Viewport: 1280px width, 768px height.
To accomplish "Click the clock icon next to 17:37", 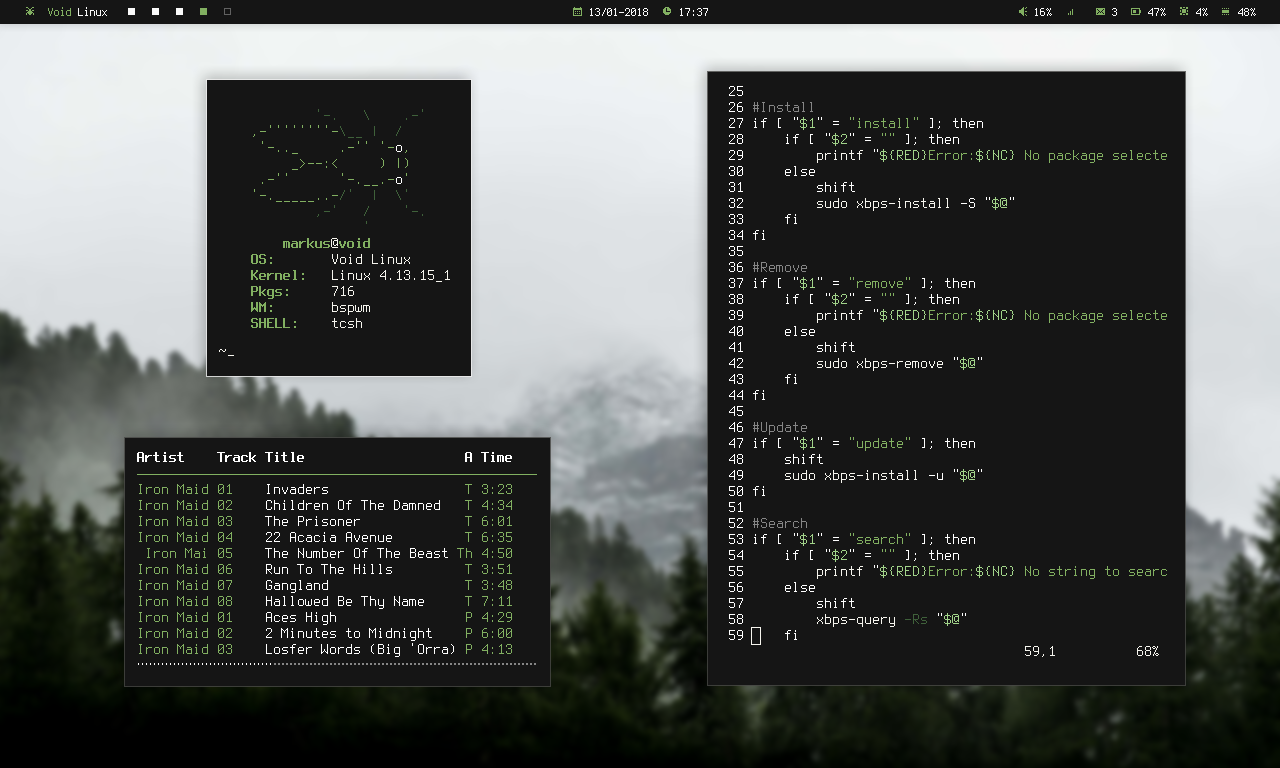I will click(x=667, y=12).
